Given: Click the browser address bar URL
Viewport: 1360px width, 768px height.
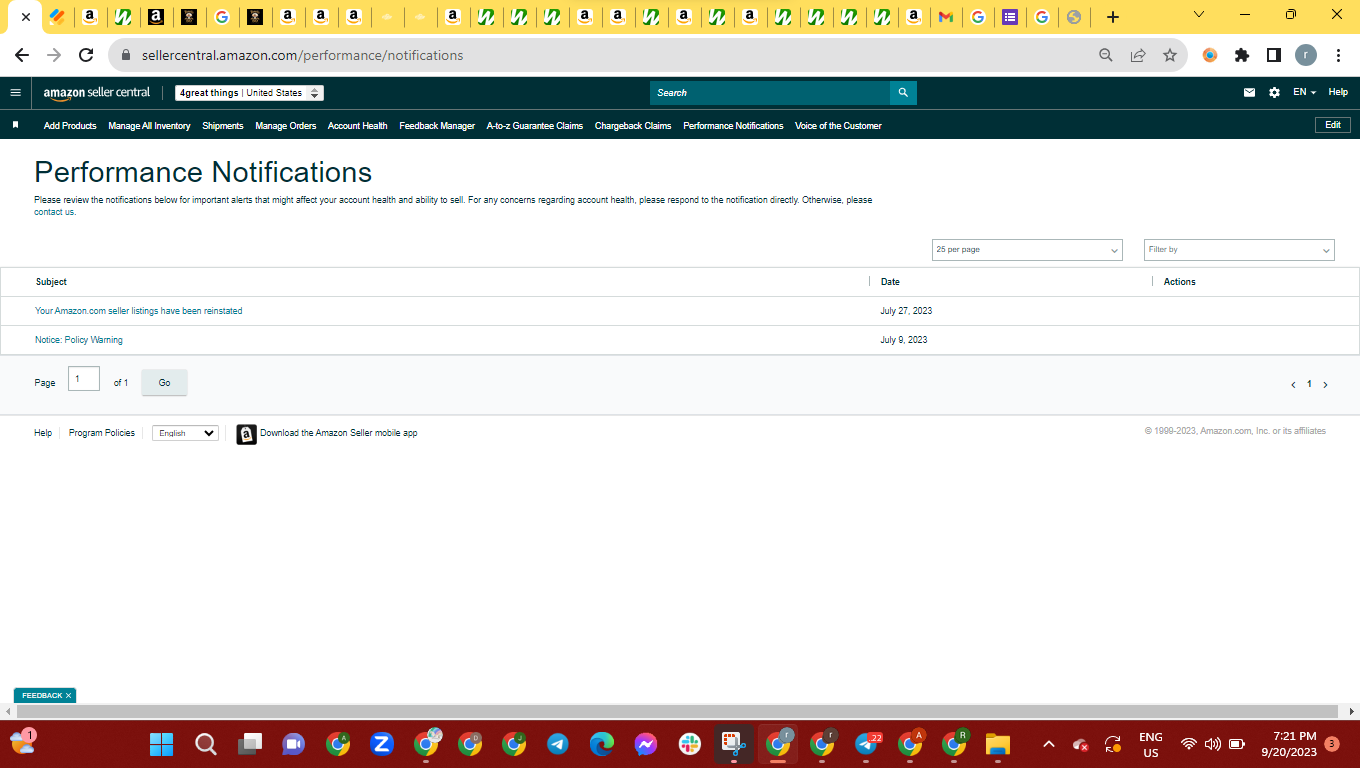Looking at the screenshot, I should (x=303, y=56).
